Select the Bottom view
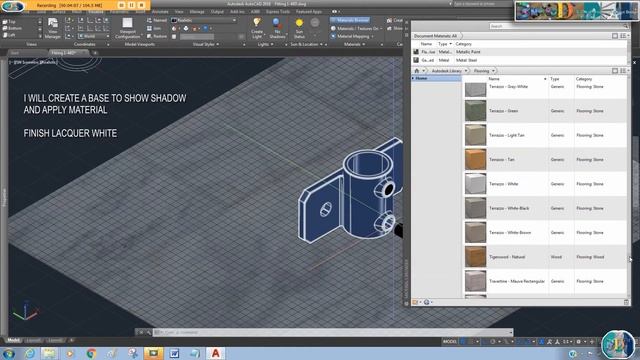The image size is (640, 360). point(12,28)
